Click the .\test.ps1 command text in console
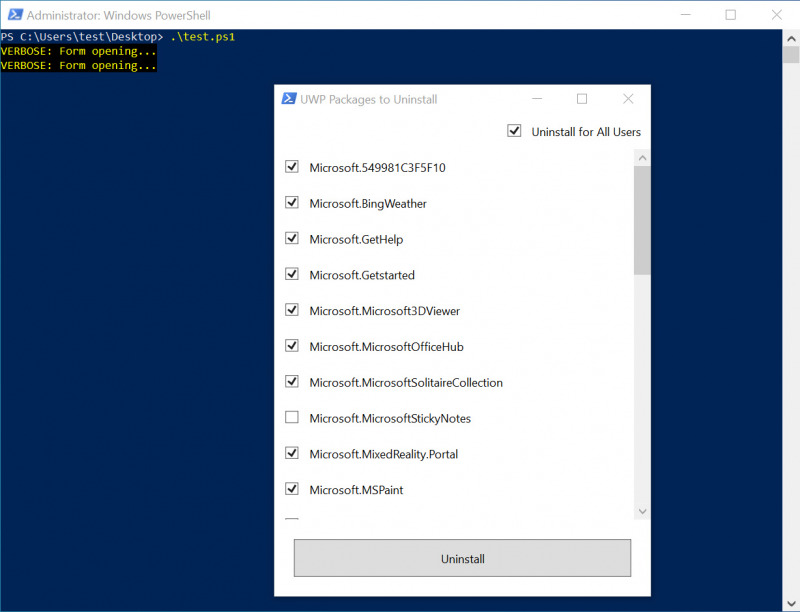The width and height of the screenshot is (800, 612). coord(203,37)
